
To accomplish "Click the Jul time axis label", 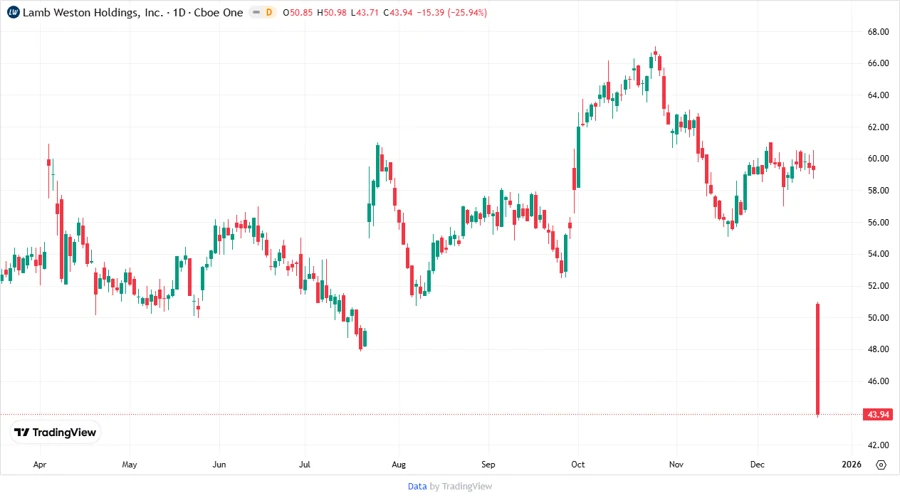I will [x=304, y=464].
